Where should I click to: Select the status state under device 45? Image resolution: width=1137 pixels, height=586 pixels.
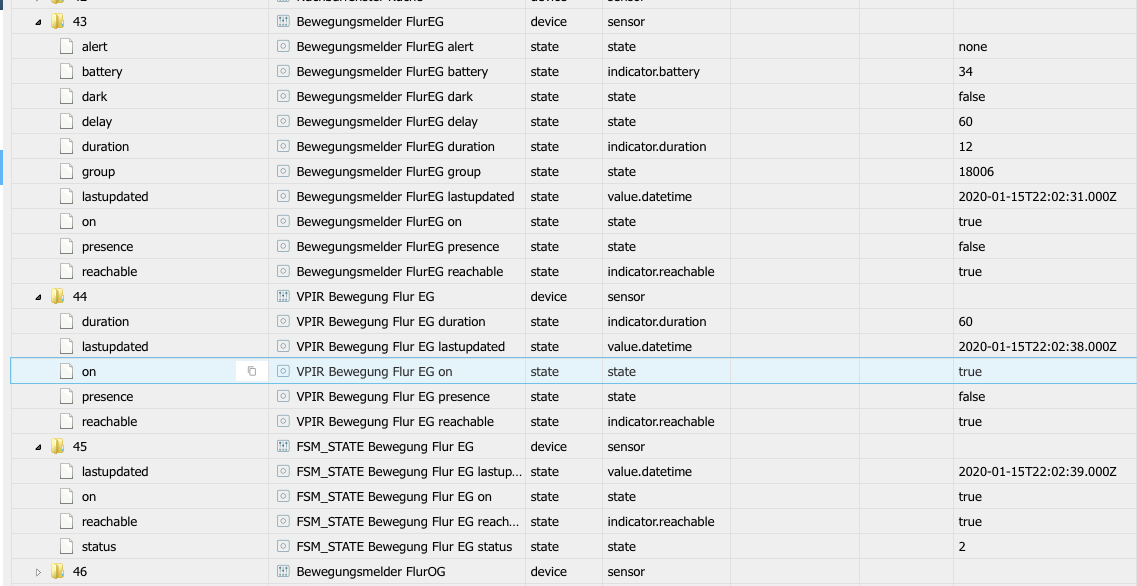click(99, 547)
